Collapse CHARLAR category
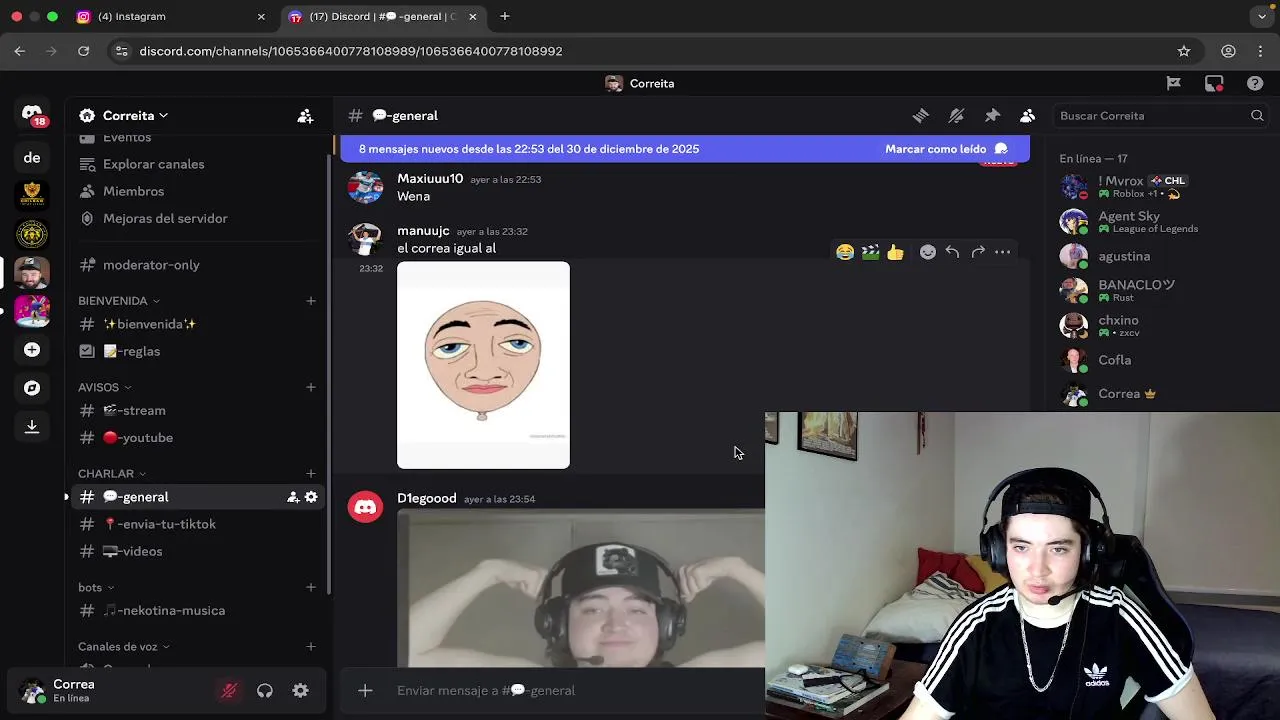The height and width of the screenshot is (720, 1280). [112, 474]
